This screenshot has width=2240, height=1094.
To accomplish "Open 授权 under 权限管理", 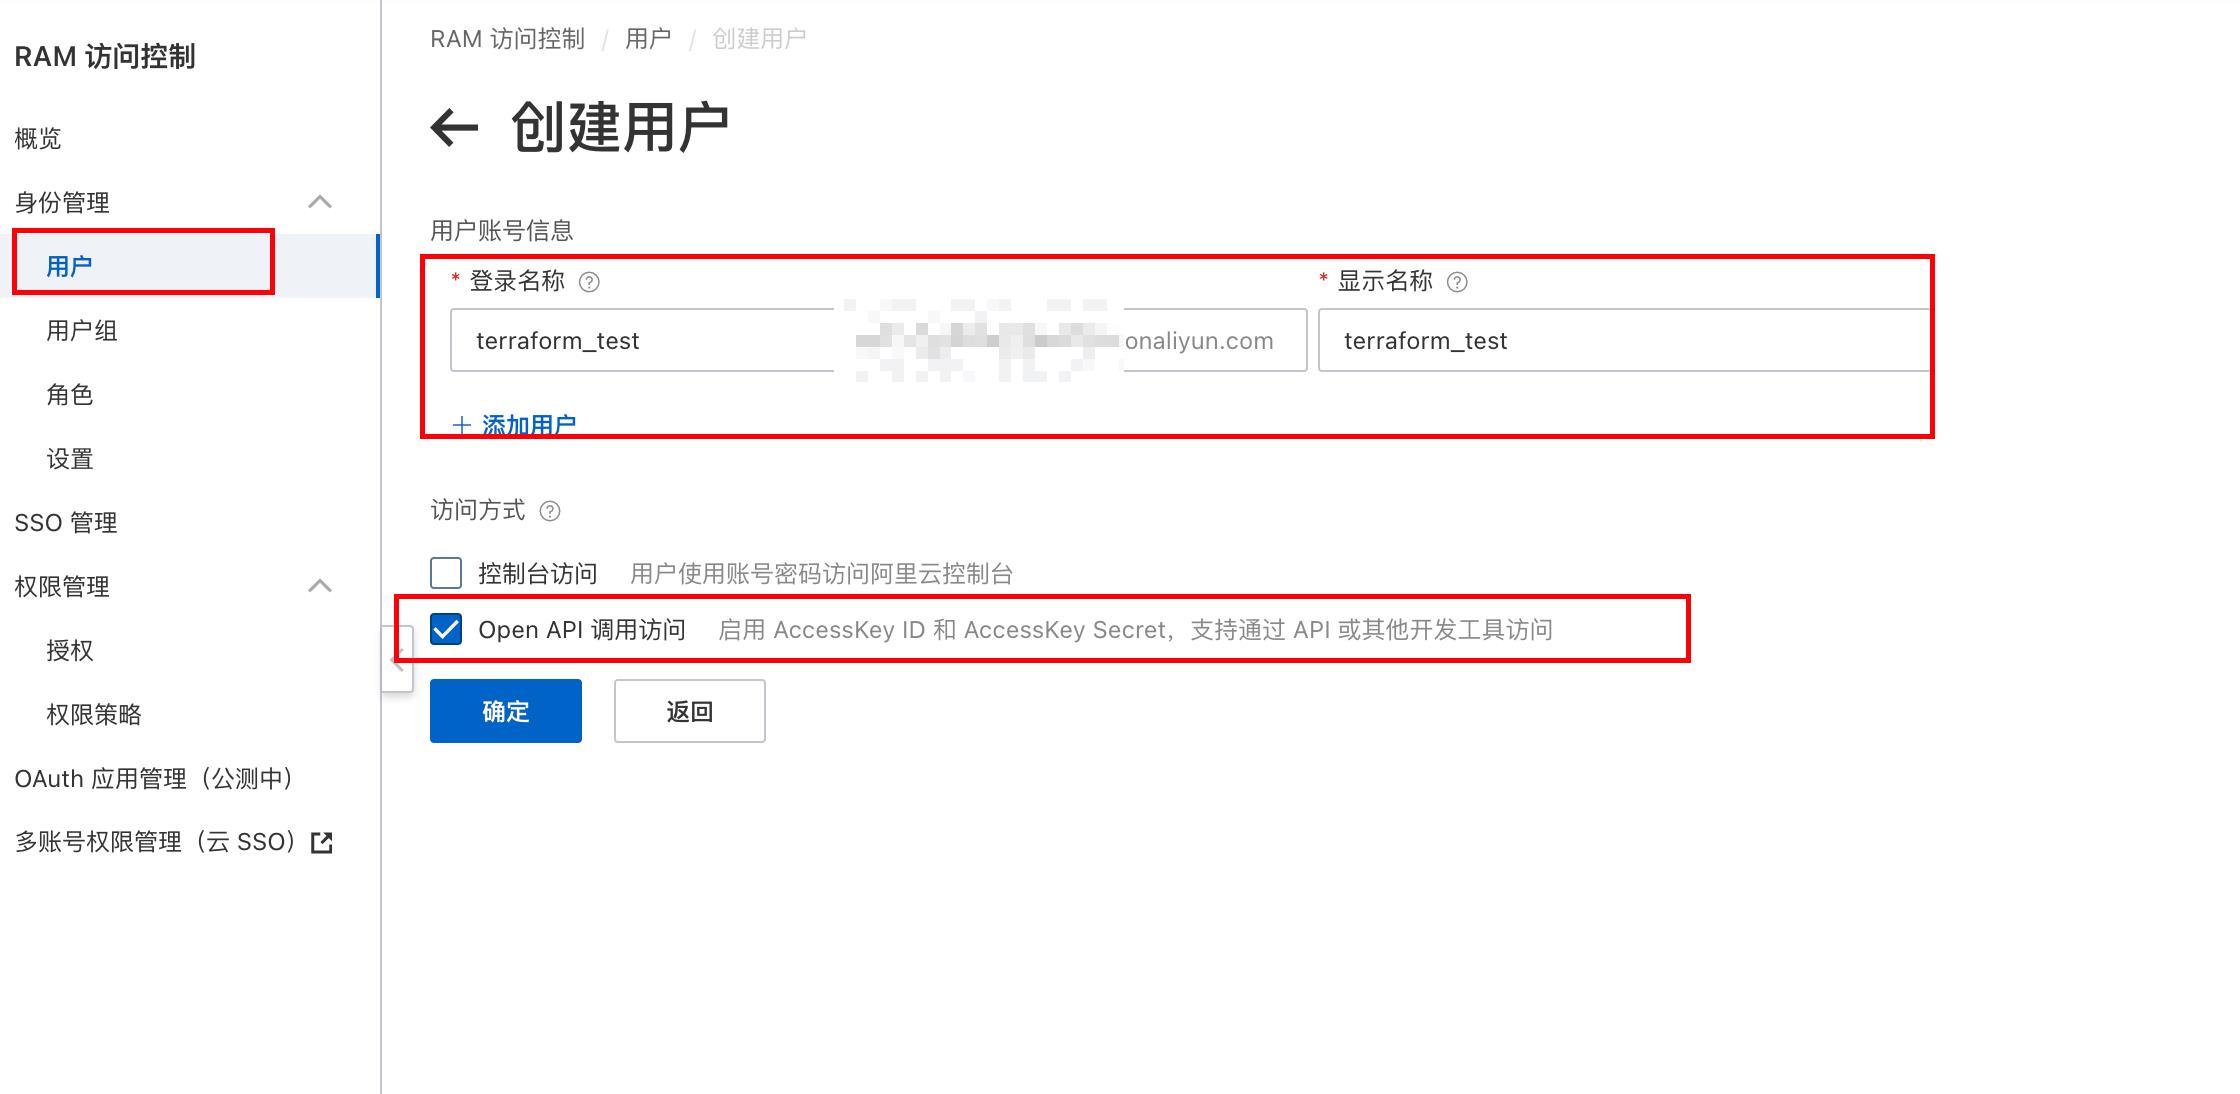I will (70, 650).
